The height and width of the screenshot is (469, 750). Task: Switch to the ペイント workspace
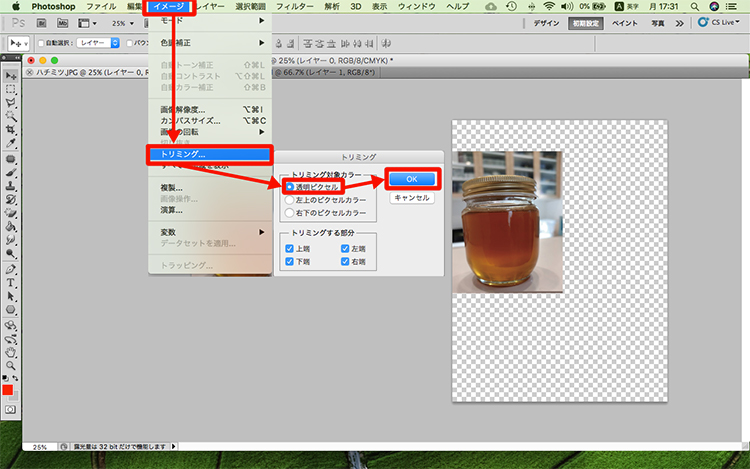[x=625, y=23]
